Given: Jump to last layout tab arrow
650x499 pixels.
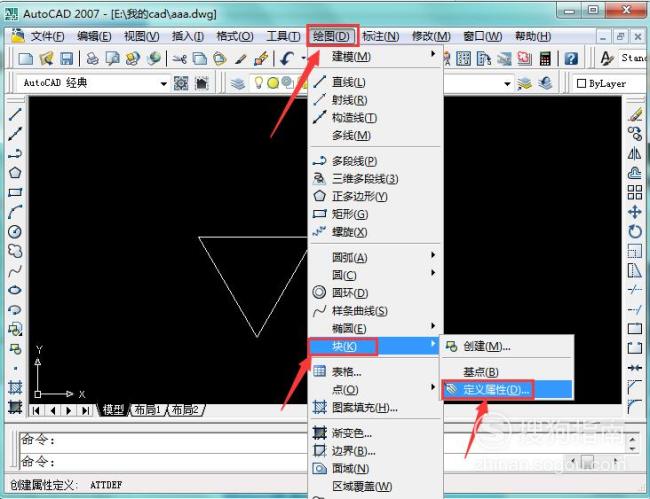Looking at the screenshot, I should click(x=85, y=411).
